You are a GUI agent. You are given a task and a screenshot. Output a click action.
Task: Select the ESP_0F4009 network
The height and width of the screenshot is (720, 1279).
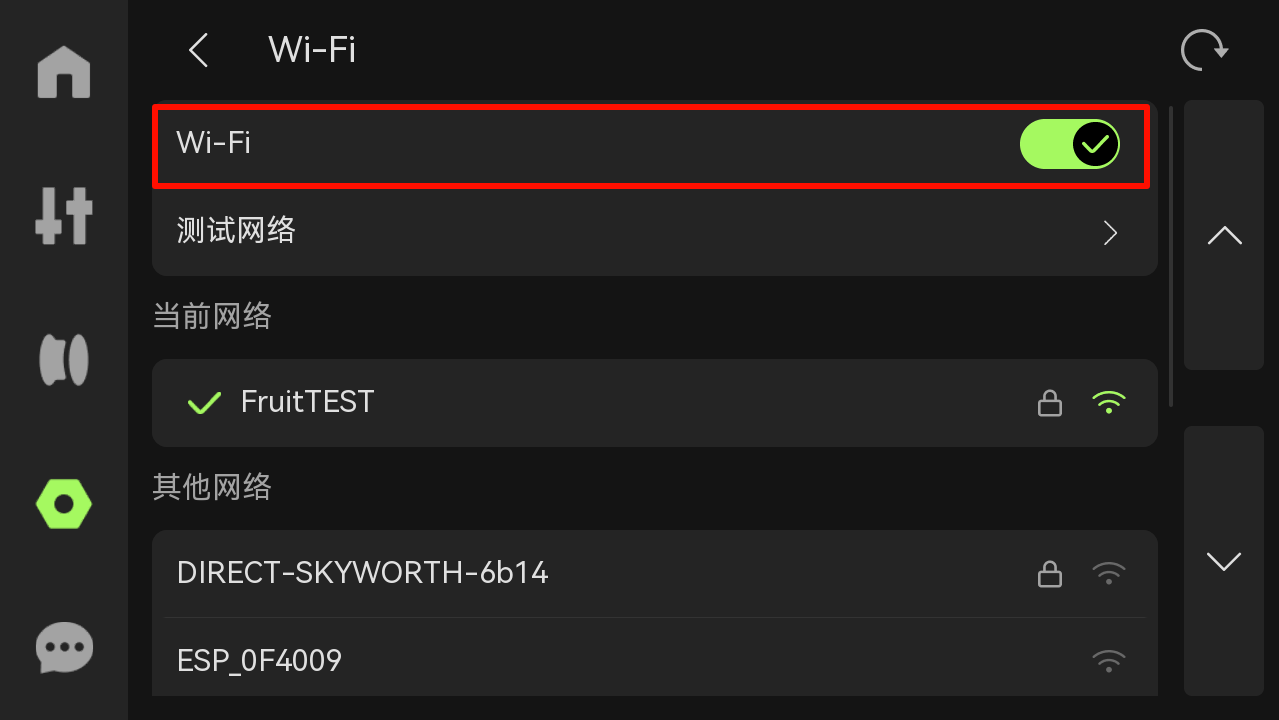point(655,659)
